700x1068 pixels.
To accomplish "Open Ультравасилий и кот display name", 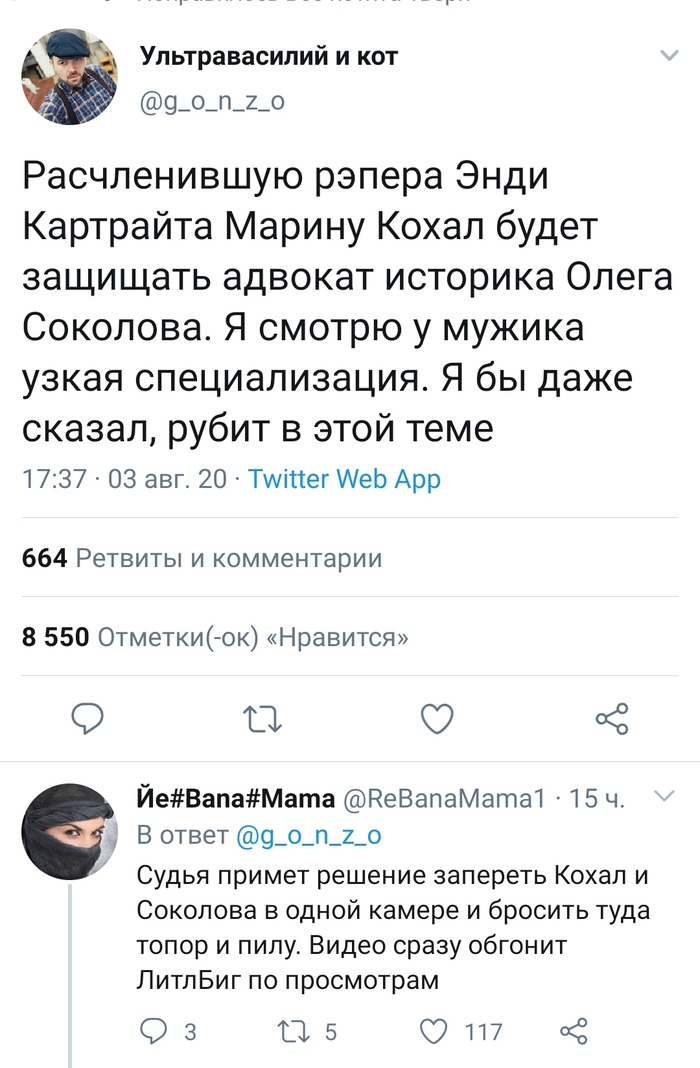I will [x=269, y=56].
